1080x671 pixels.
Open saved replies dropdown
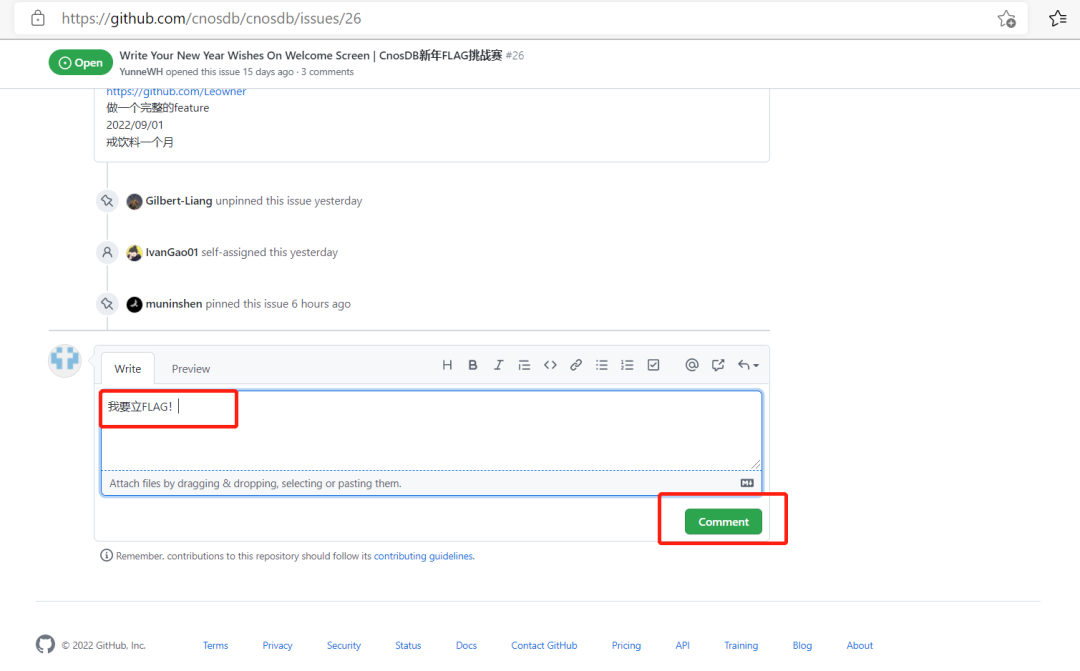[x=748, y=365]
